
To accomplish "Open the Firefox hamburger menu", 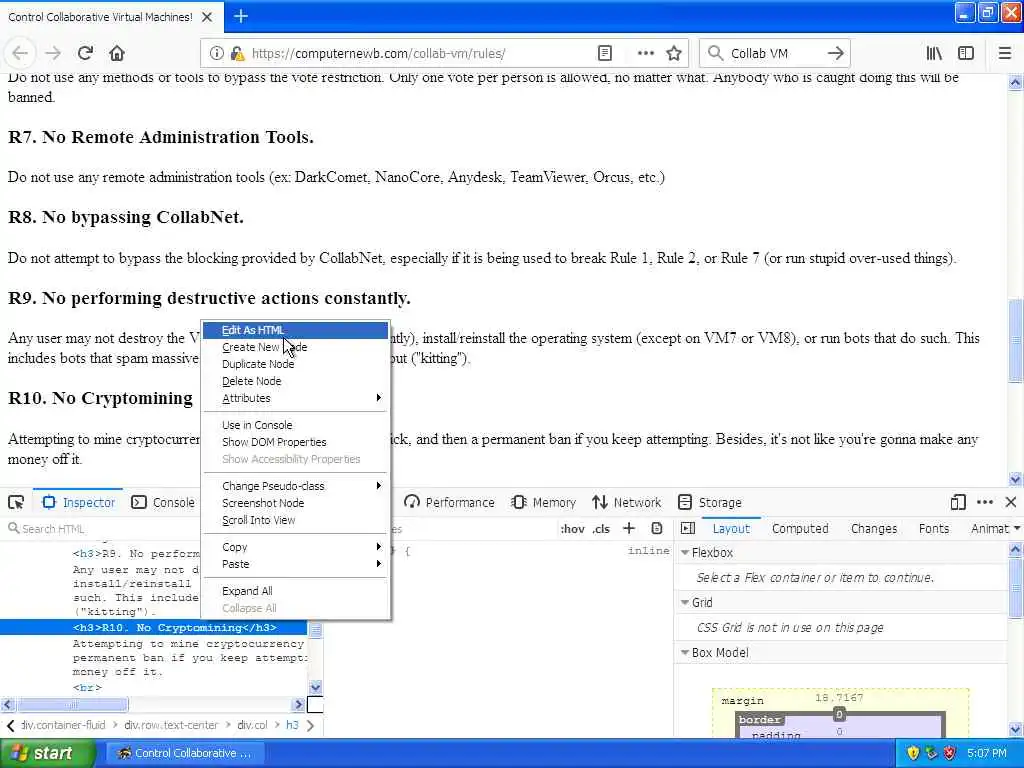I will pos(1004,54).
